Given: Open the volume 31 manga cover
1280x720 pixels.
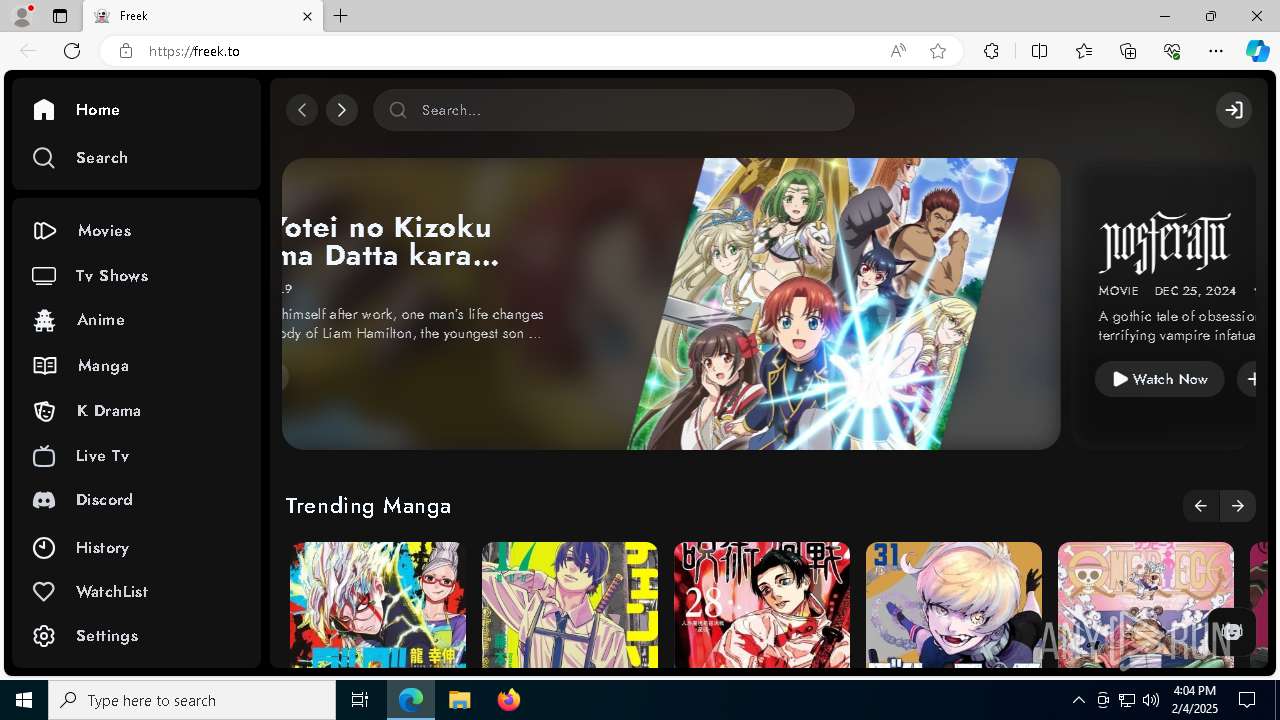Looking at the screenshot, I should [954, 605].
